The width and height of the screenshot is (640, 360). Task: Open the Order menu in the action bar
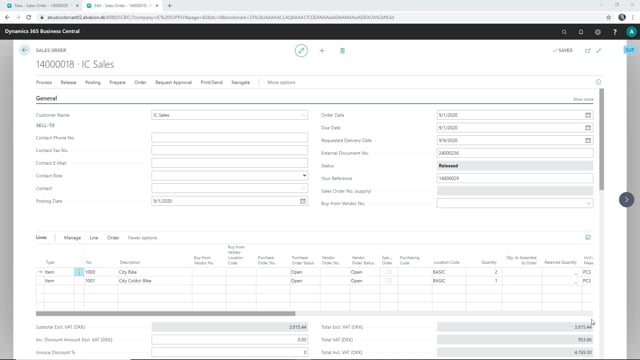point(140,82)
